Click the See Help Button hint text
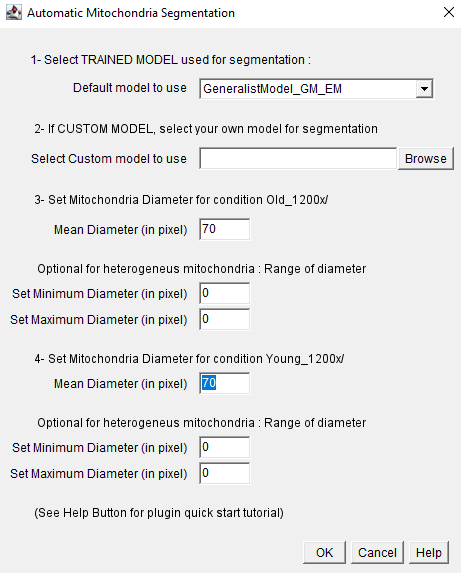461x573 pixels. 159,513
